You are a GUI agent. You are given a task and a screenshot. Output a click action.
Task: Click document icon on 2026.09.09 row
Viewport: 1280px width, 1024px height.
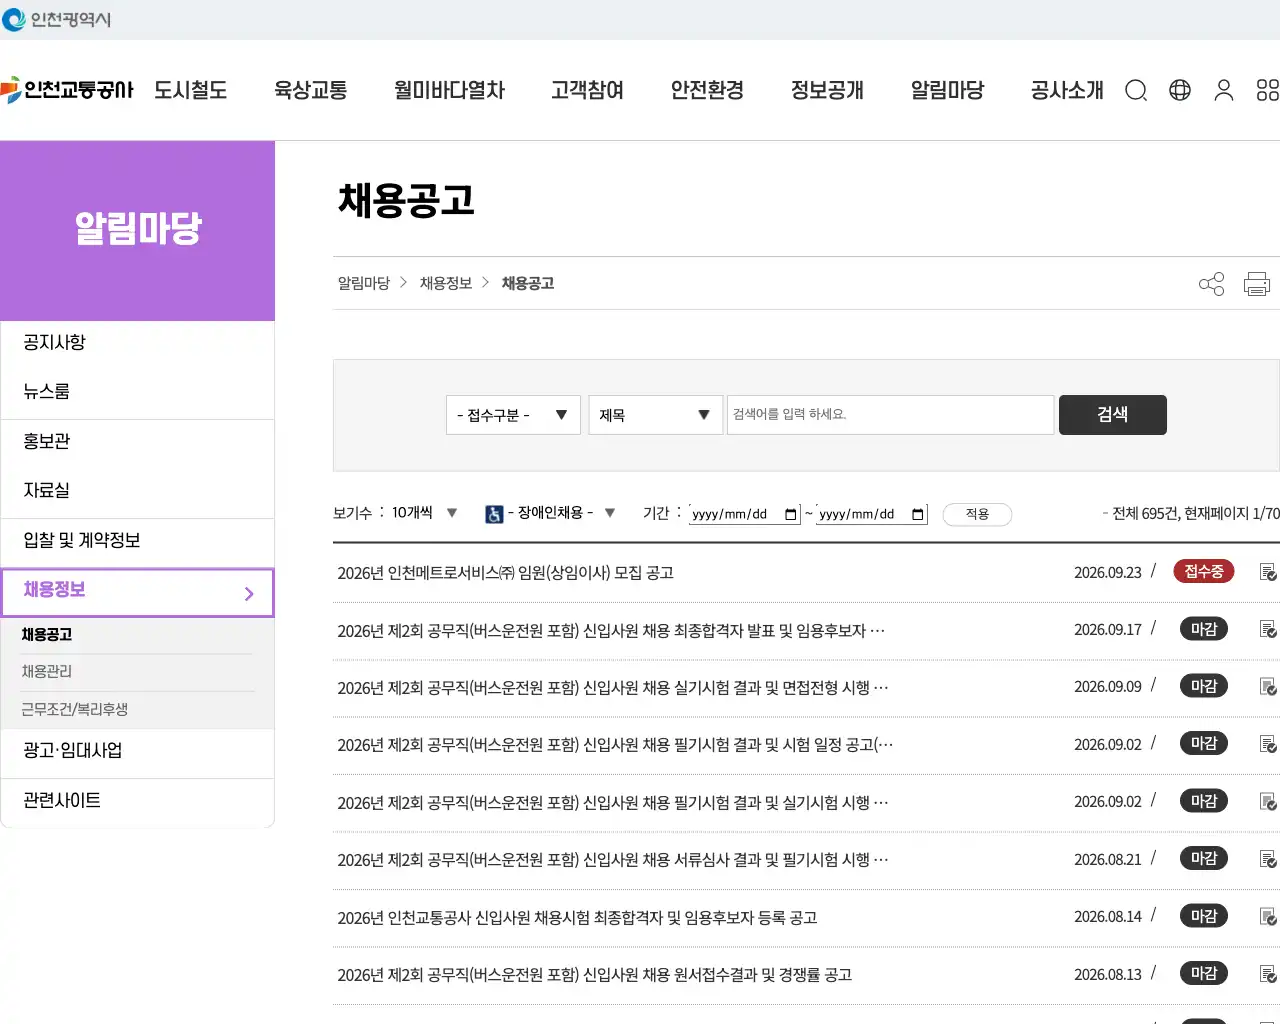(1268, 687)
